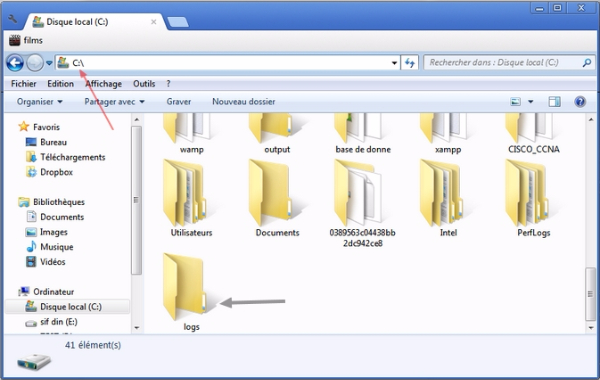This screenshot has height=380, width=600.
Task: Expand the view options arrow
Action: pyautogui.click(x=530, y=102)
